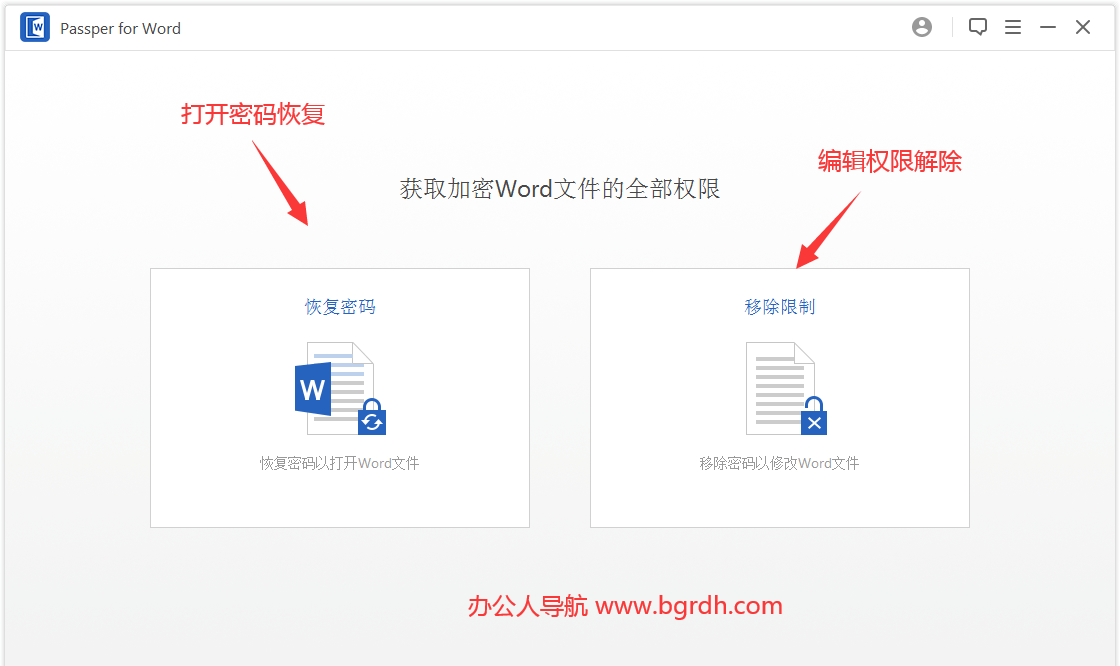Open the feedback speech-bubble icon
Image resolution: width=1120 pixels, height=666 pixels.
point(978,27)
